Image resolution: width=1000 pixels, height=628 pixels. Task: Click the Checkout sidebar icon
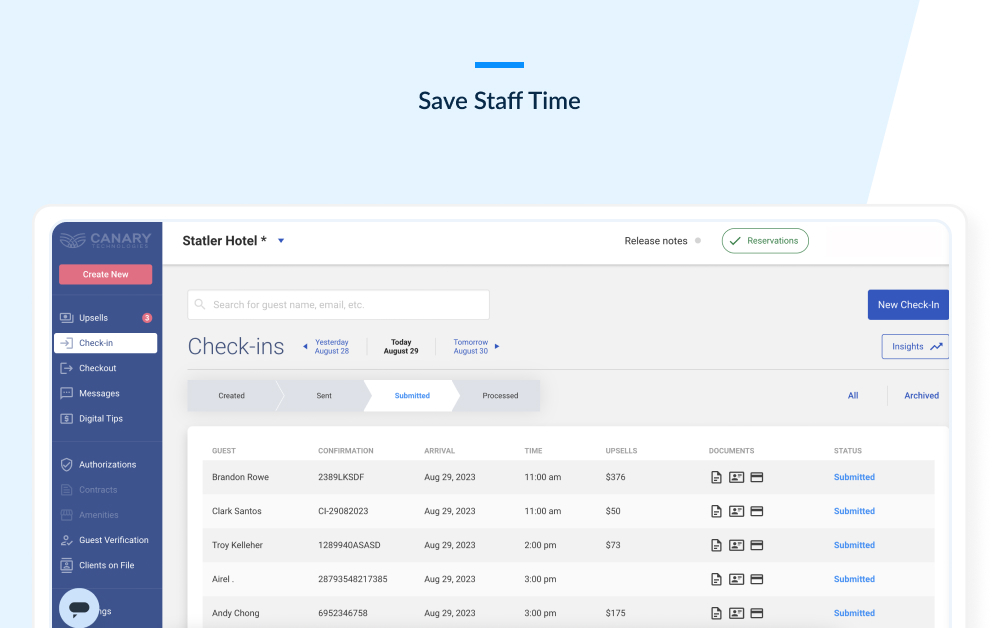click(x=67, y=368)
